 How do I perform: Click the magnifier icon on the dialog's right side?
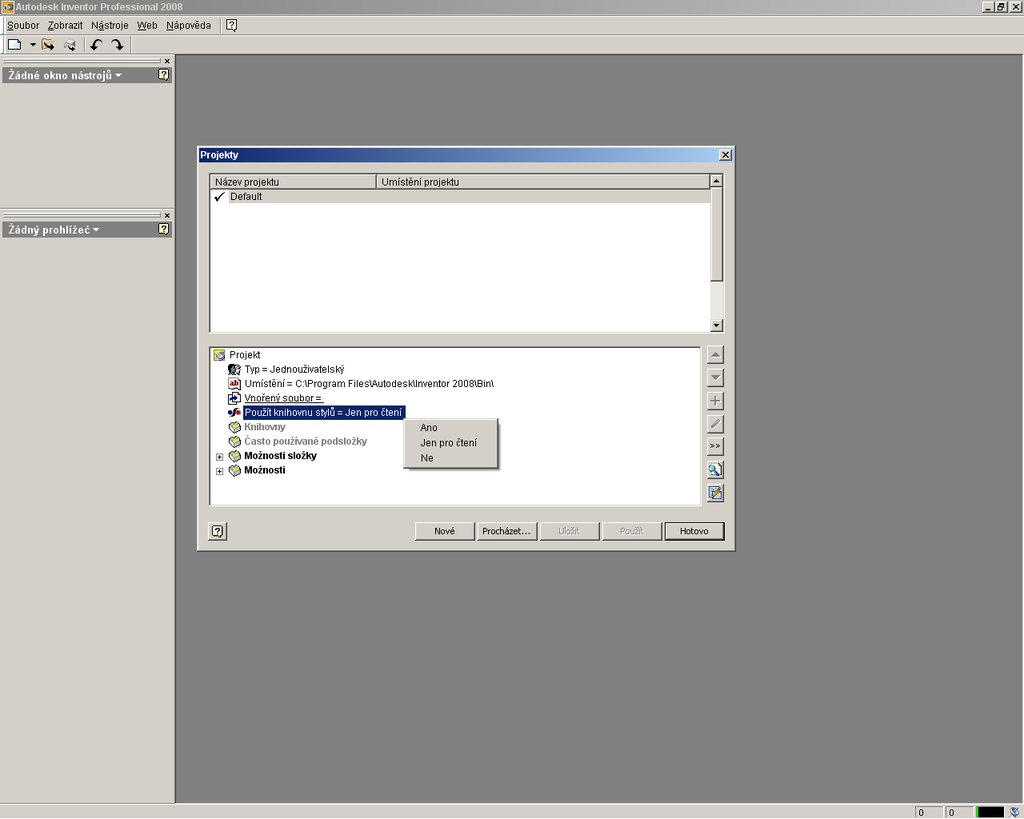(x=715, y=470)
